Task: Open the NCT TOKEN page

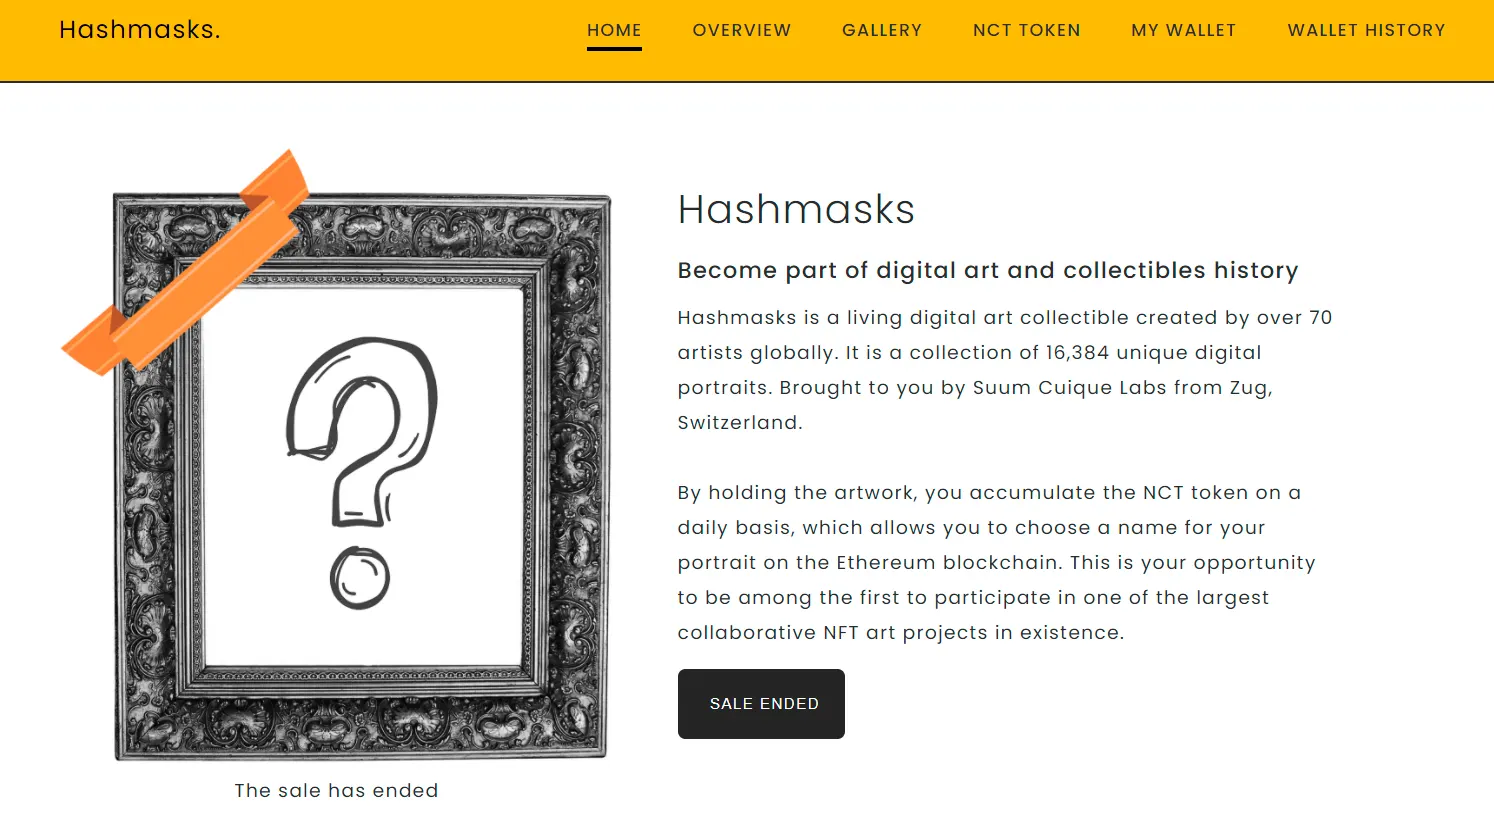Action: [x=1026, y=30]
